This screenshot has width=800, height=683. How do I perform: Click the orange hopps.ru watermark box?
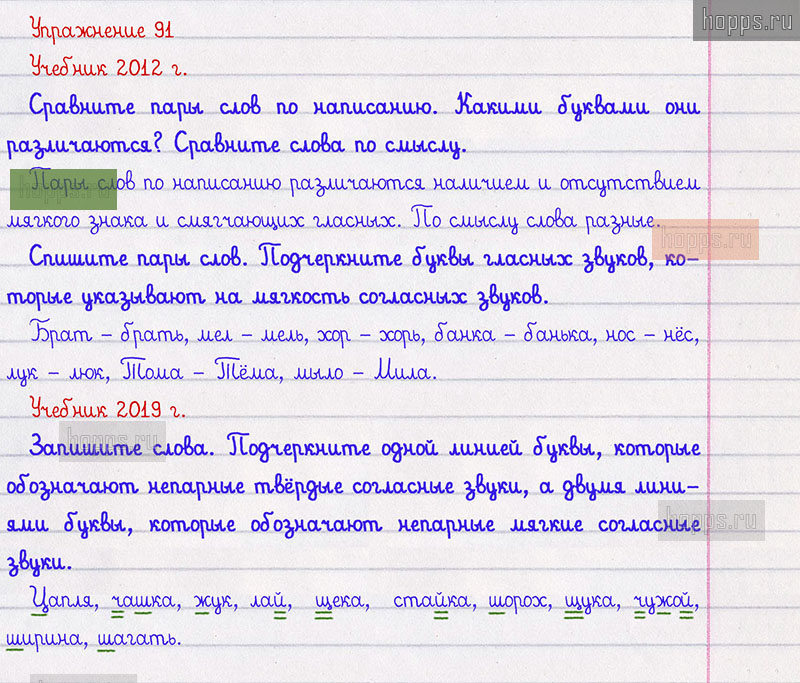click(705, 243)
